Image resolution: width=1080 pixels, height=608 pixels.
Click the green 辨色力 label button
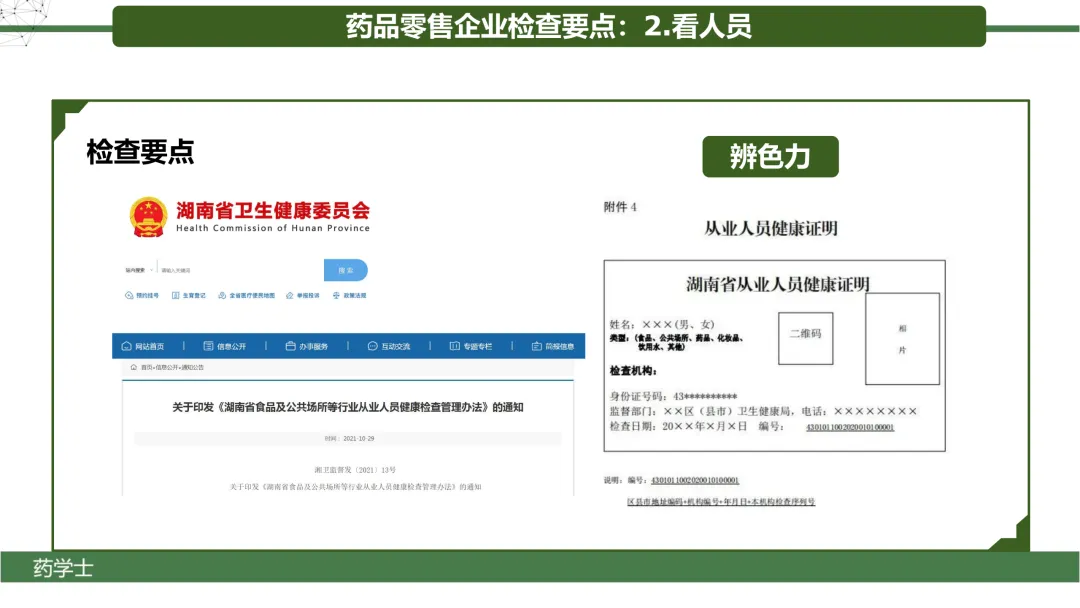[x=770, y=157]
